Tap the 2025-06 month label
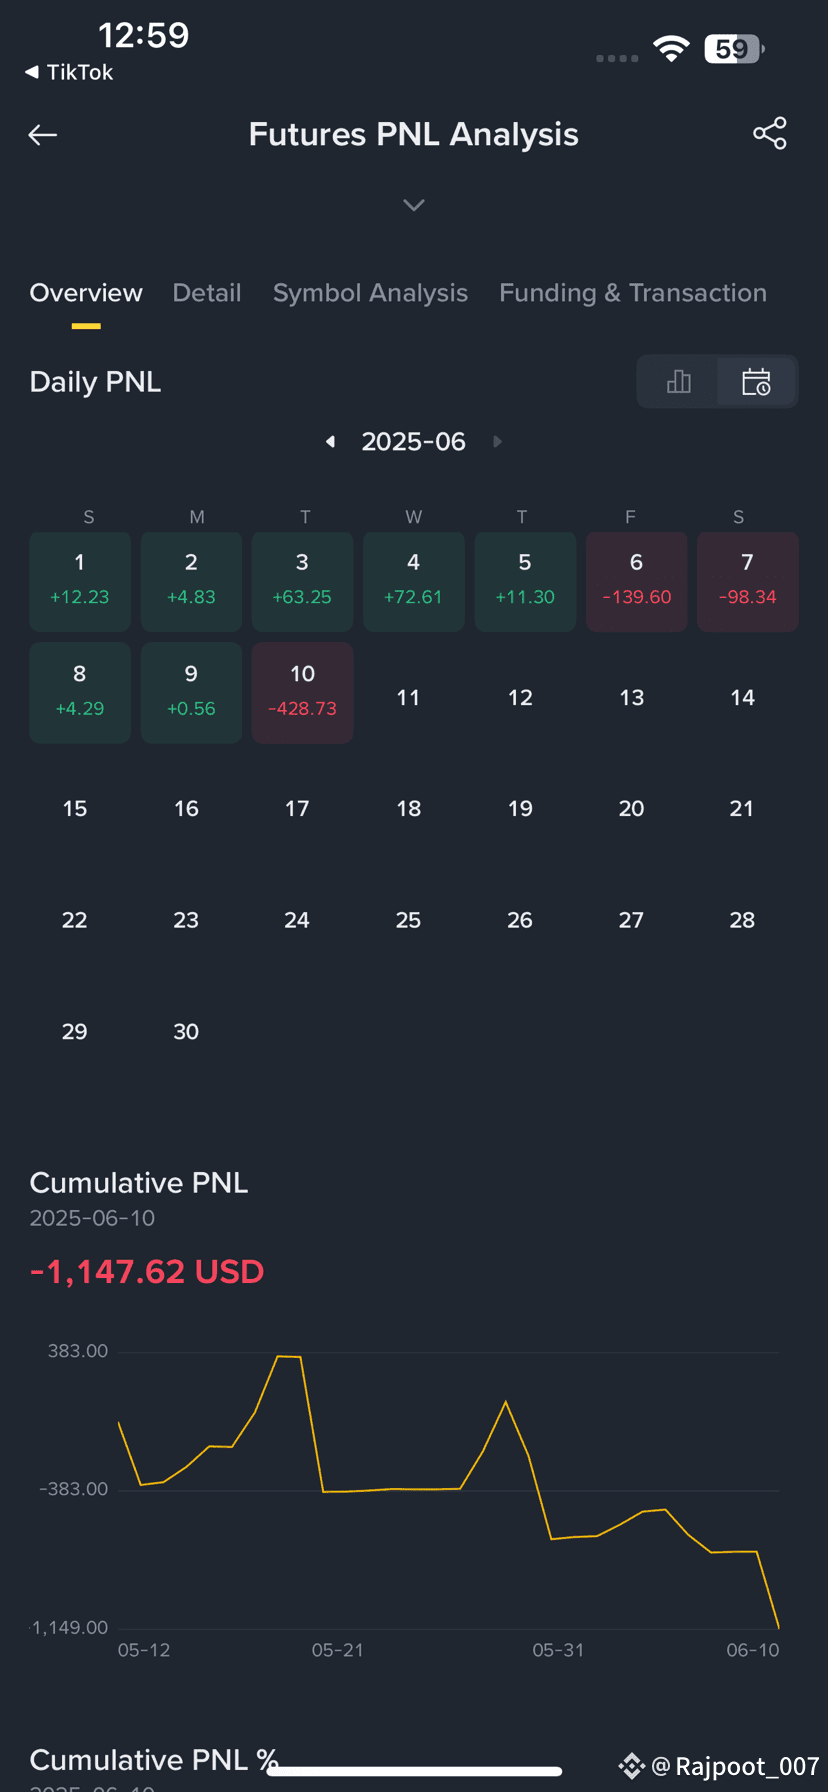Viewport: 828px width, 1792px height. pos(414,441)
